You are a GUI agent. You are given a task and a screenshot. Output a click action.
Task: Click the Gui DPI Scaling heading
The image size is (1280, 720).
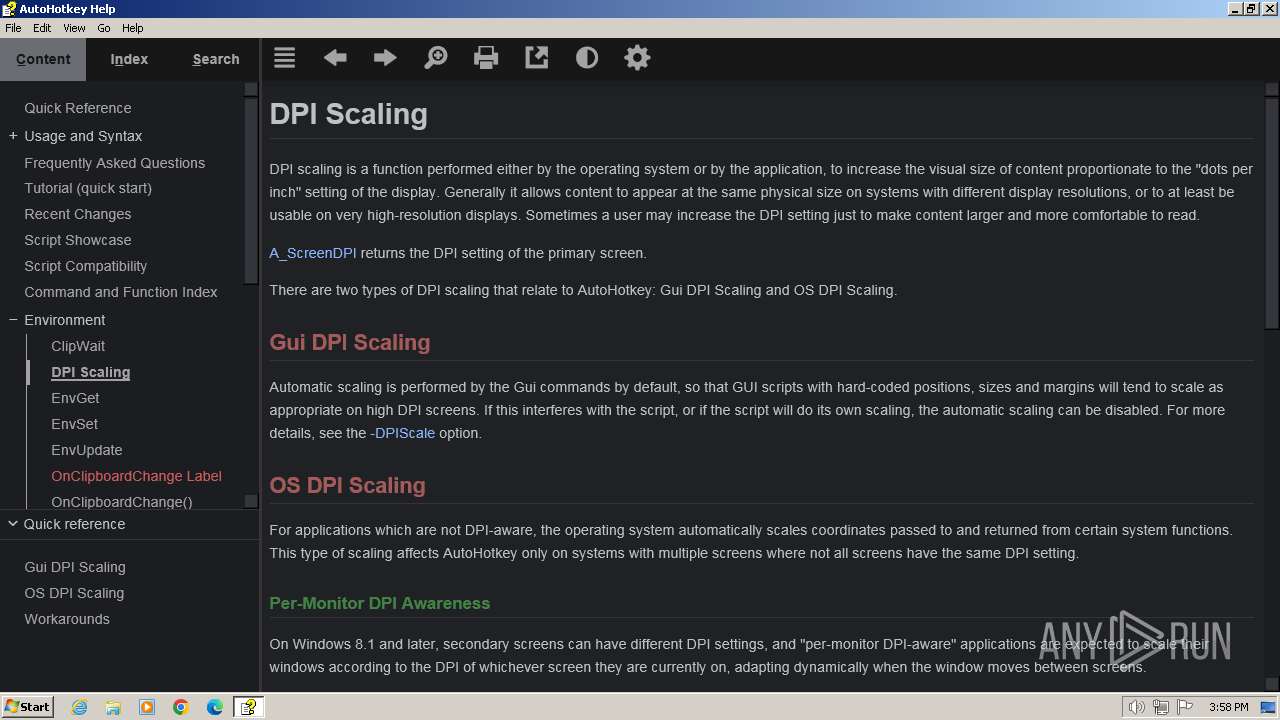(x=350, y=342)
